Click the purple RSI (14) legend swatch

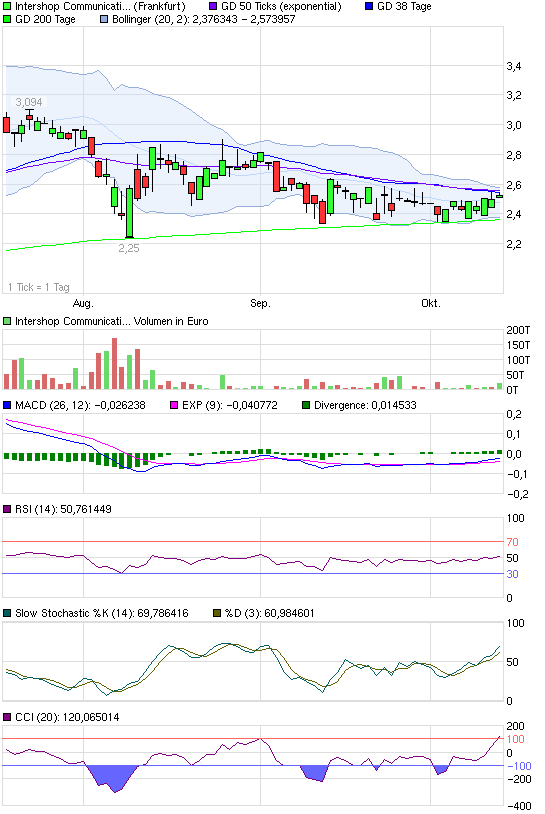(7, 509)
